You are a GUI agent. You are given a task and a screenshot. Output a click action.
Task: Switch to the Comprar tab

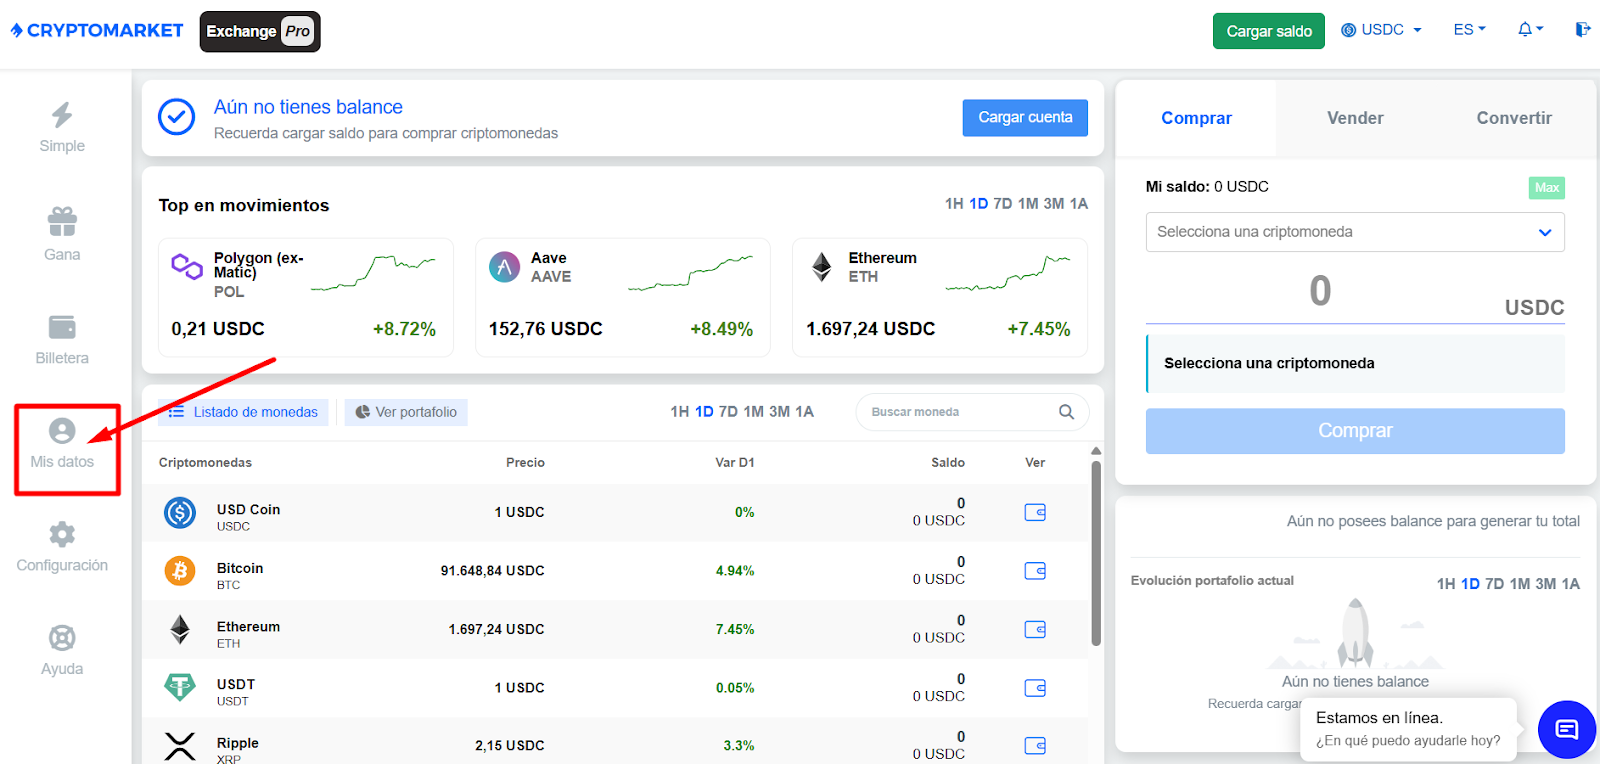(x=1196, y=118)
